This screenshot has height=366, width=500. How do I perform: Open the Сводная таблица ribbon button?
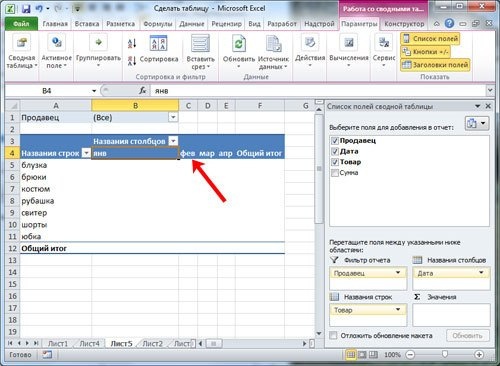point(22,51)
